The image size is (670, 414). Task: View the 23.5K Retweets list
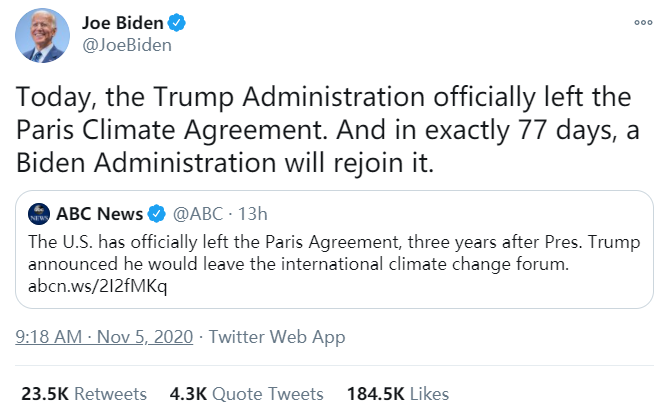(x=84, y=393)
